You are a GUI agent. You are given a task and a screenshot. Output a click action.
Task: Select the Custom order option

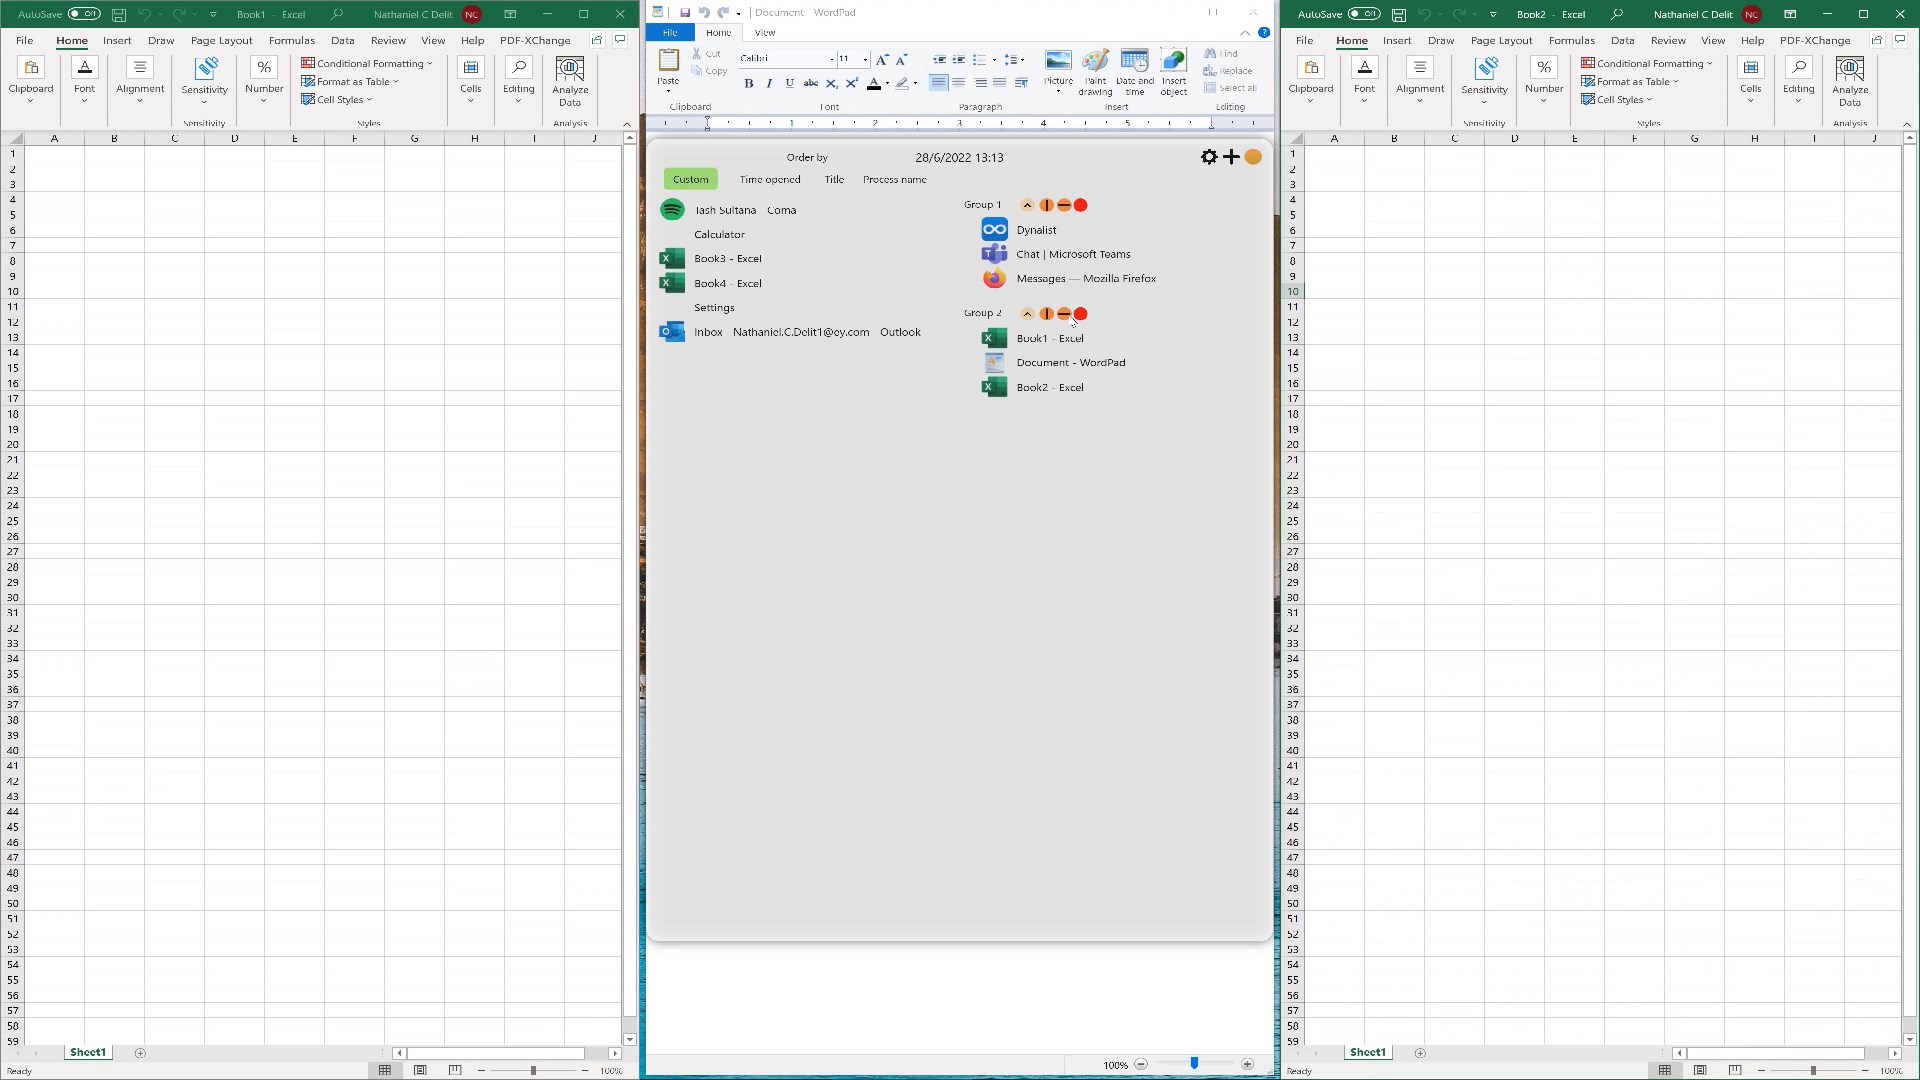point(690,180)
